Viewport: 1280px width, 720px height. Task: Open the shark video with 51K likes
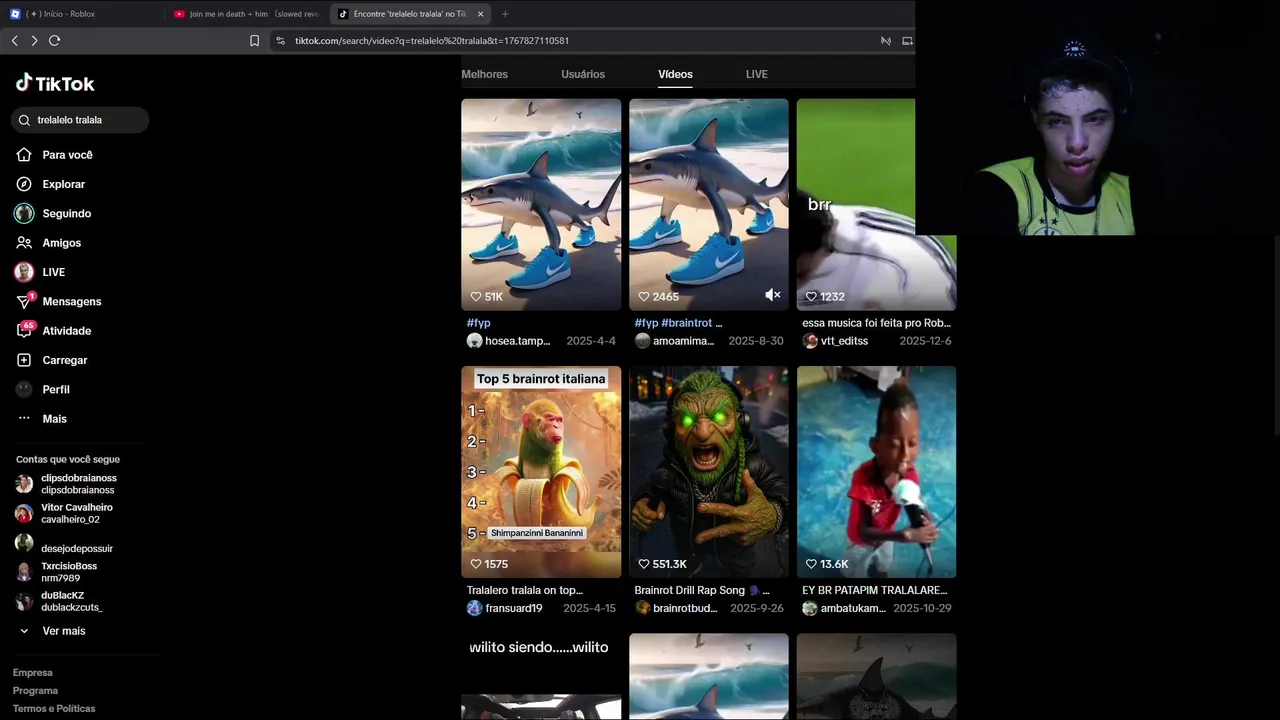point(541,204)
